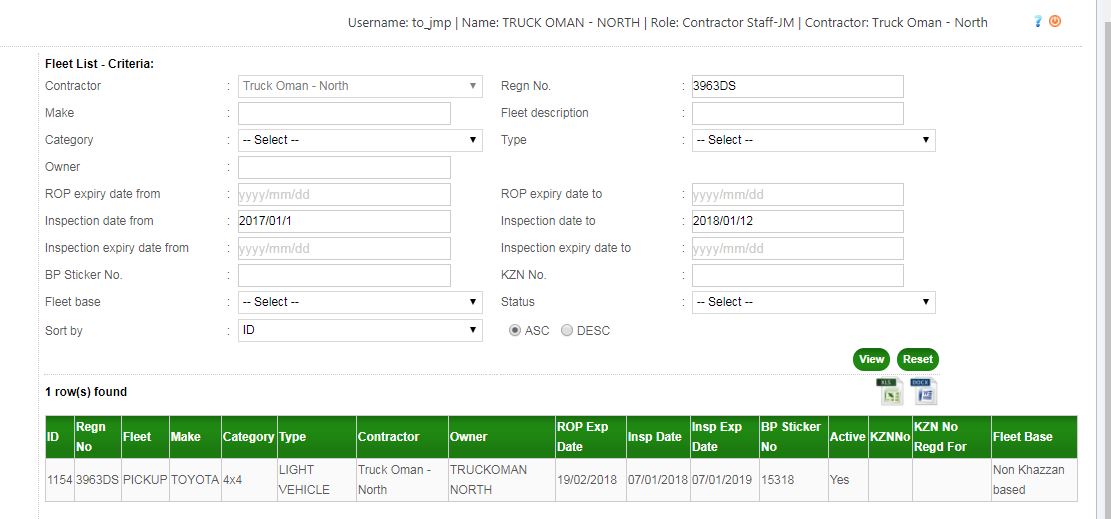Open the Sort by dropdown
The width and height of the screenshot is (1111, 519).
pos(360,330)
